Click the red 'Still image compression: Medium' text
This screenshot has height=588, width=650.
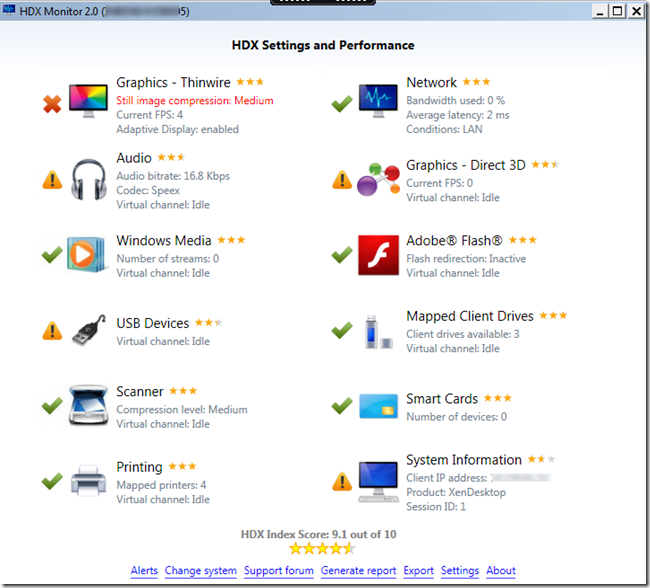(195, 101)
